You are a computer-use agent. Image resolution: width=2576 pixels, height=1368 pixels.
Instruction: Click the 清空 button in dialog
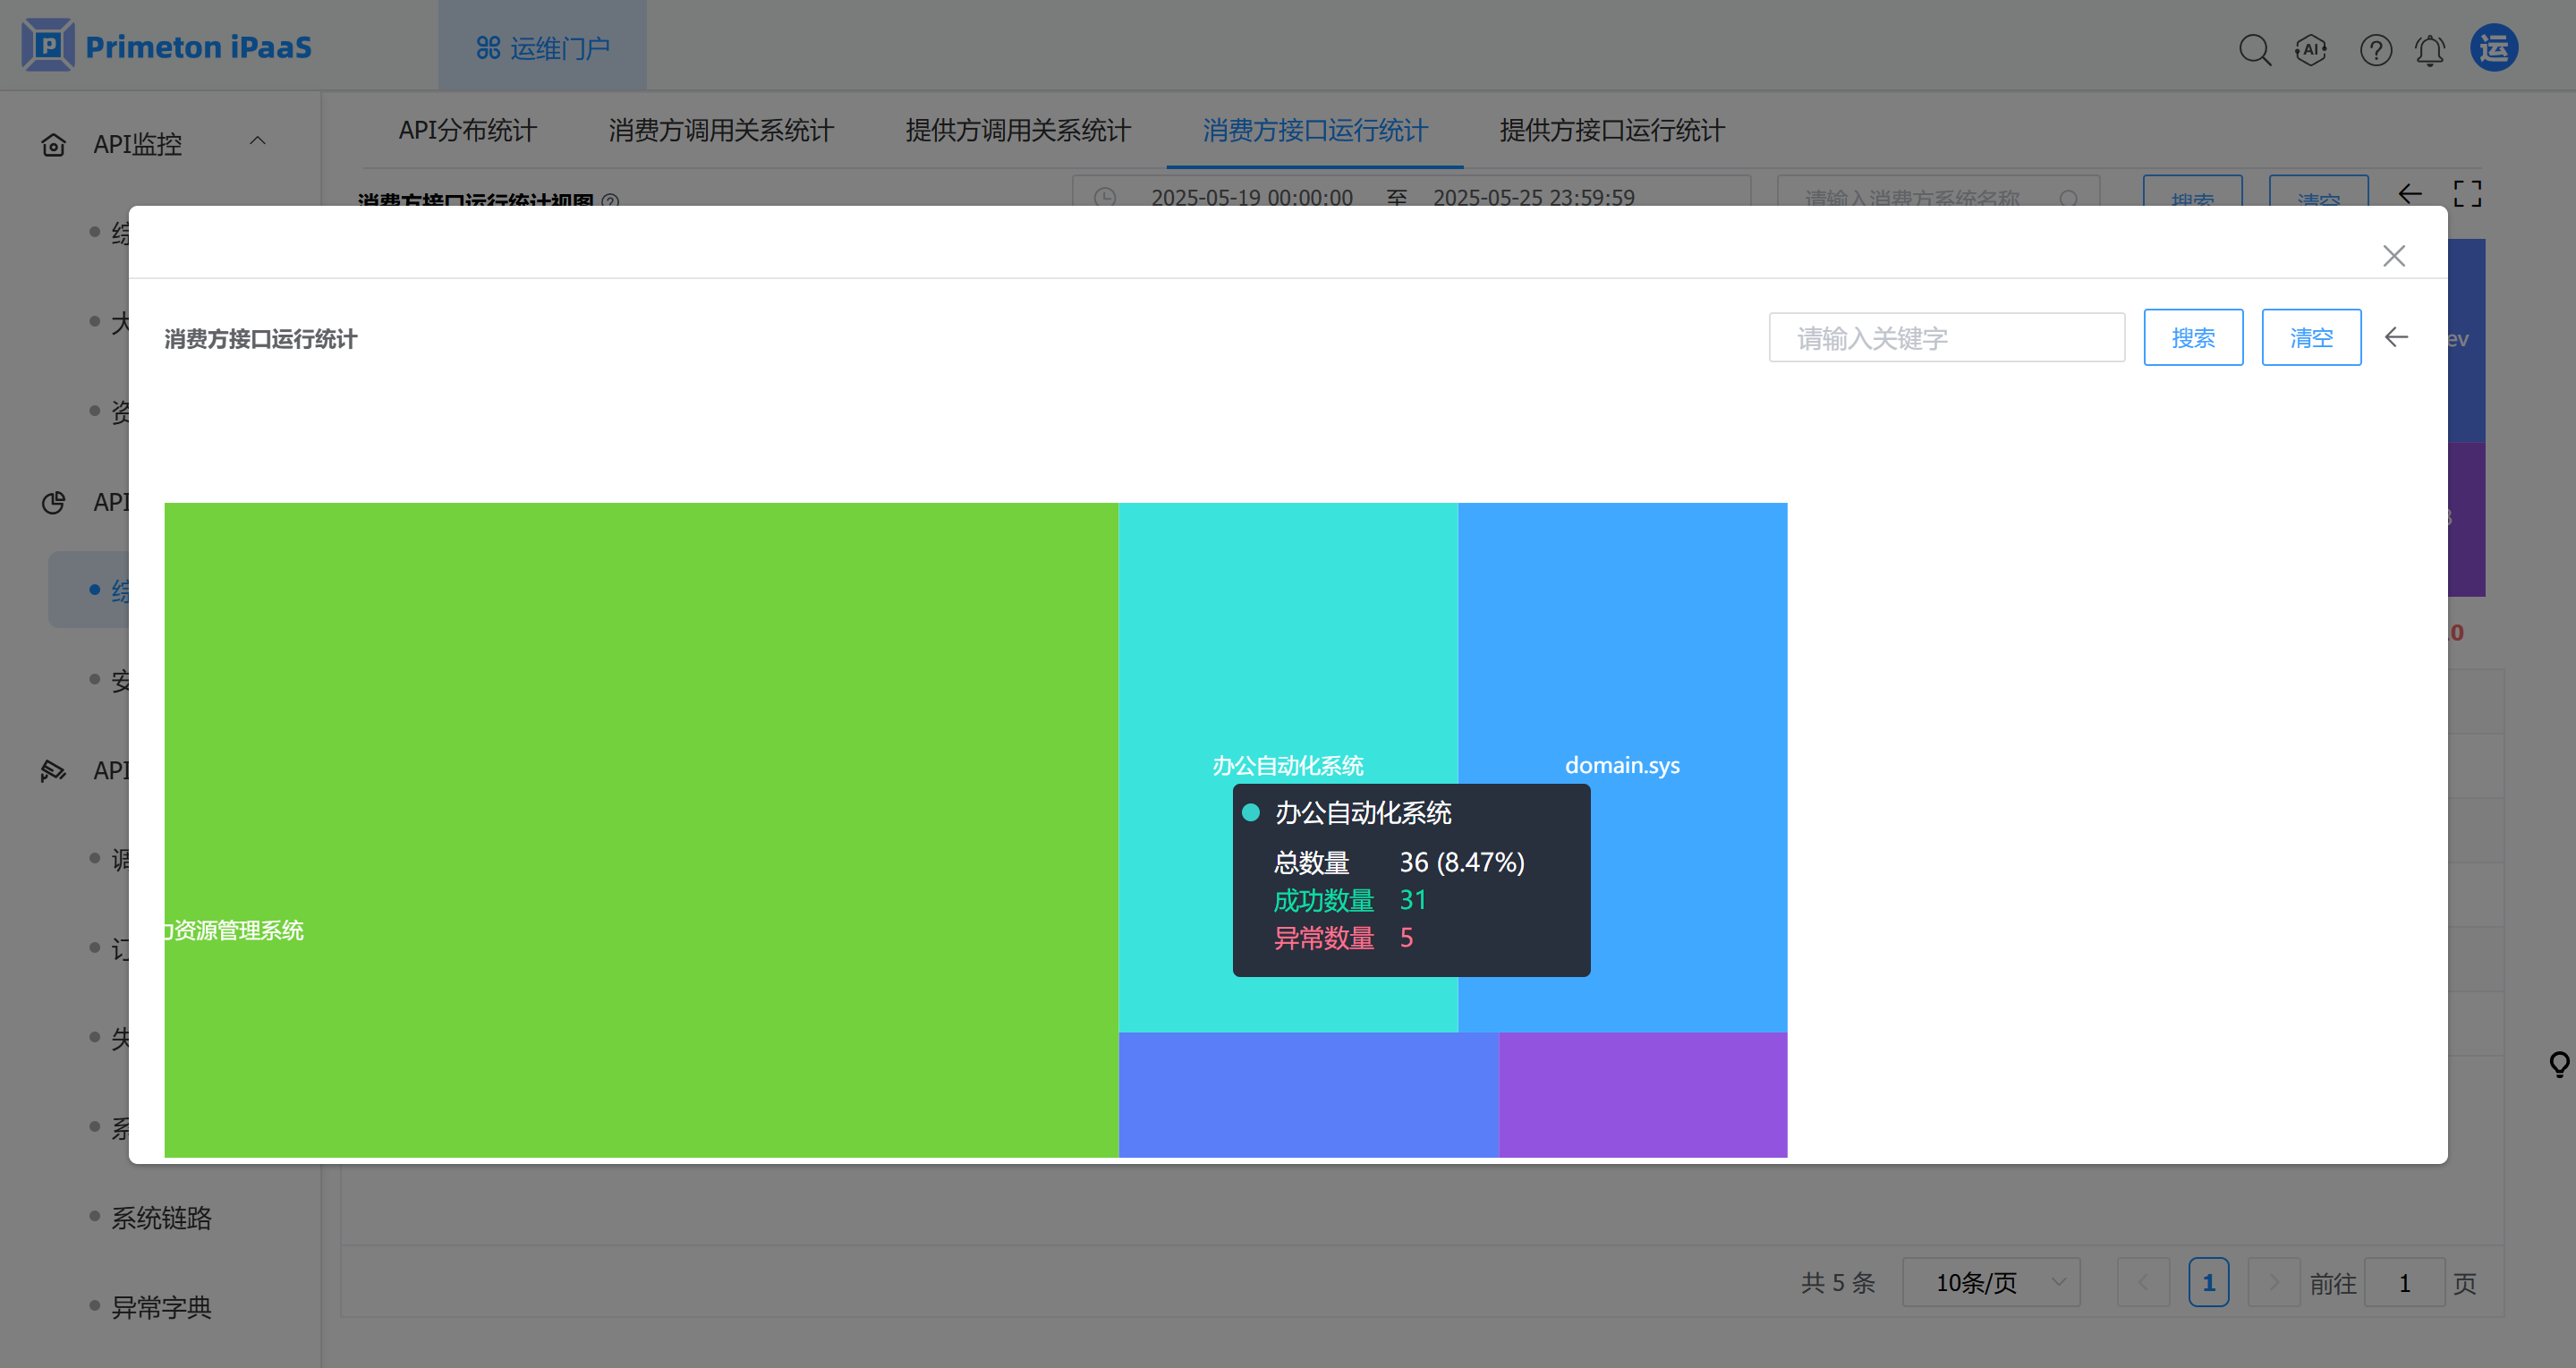pyautogui.click(x=2310, y=338)
